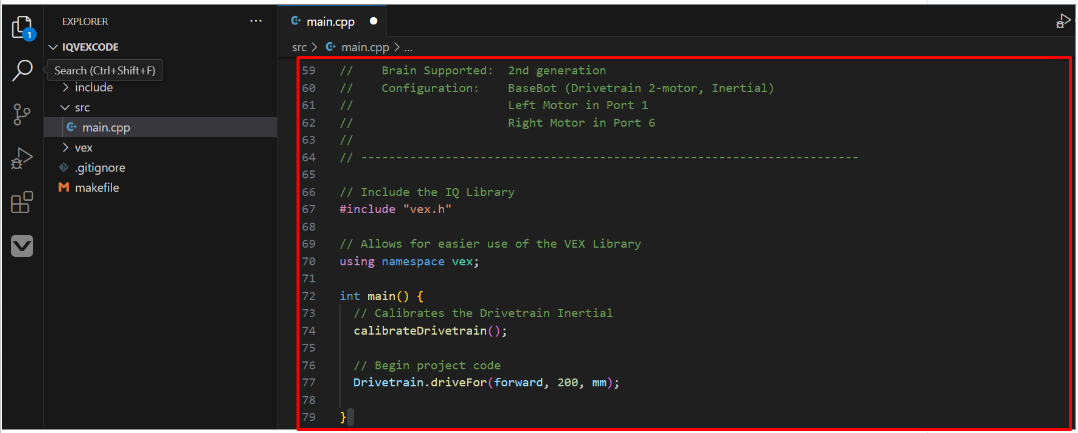The image size is (1078, 433).
Task: Open the Explorer view in activity bar
Action: [x=22, y=27]
